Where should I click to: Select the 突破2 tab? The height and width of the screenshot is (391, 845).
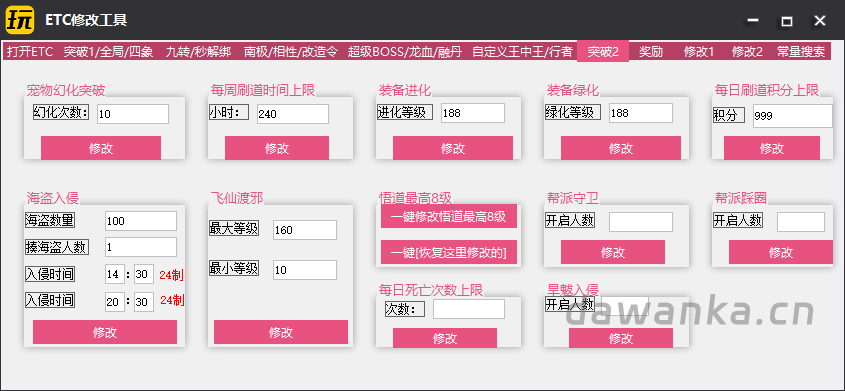(x=603, y=52)
